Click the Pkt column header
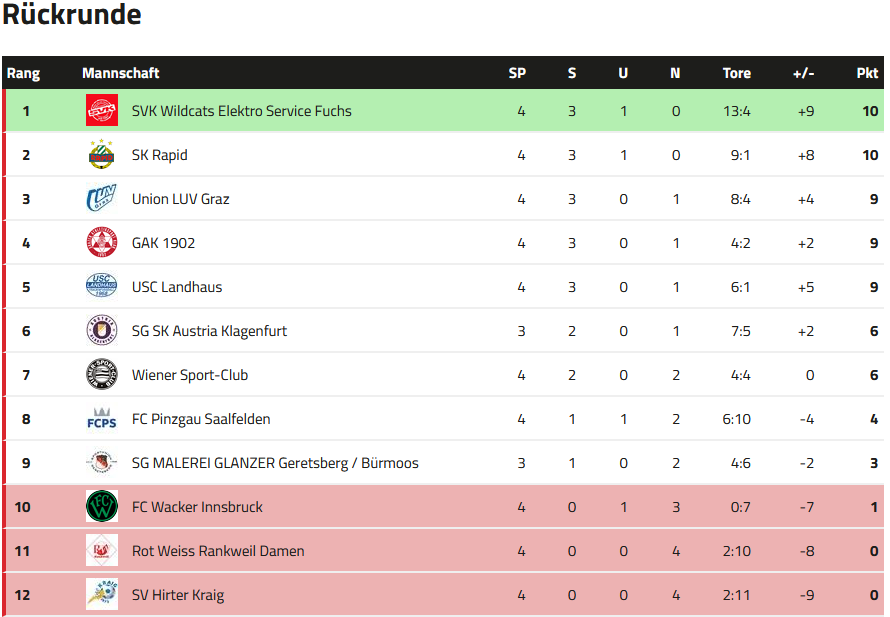The image size is (890, 617). (867, 73)
